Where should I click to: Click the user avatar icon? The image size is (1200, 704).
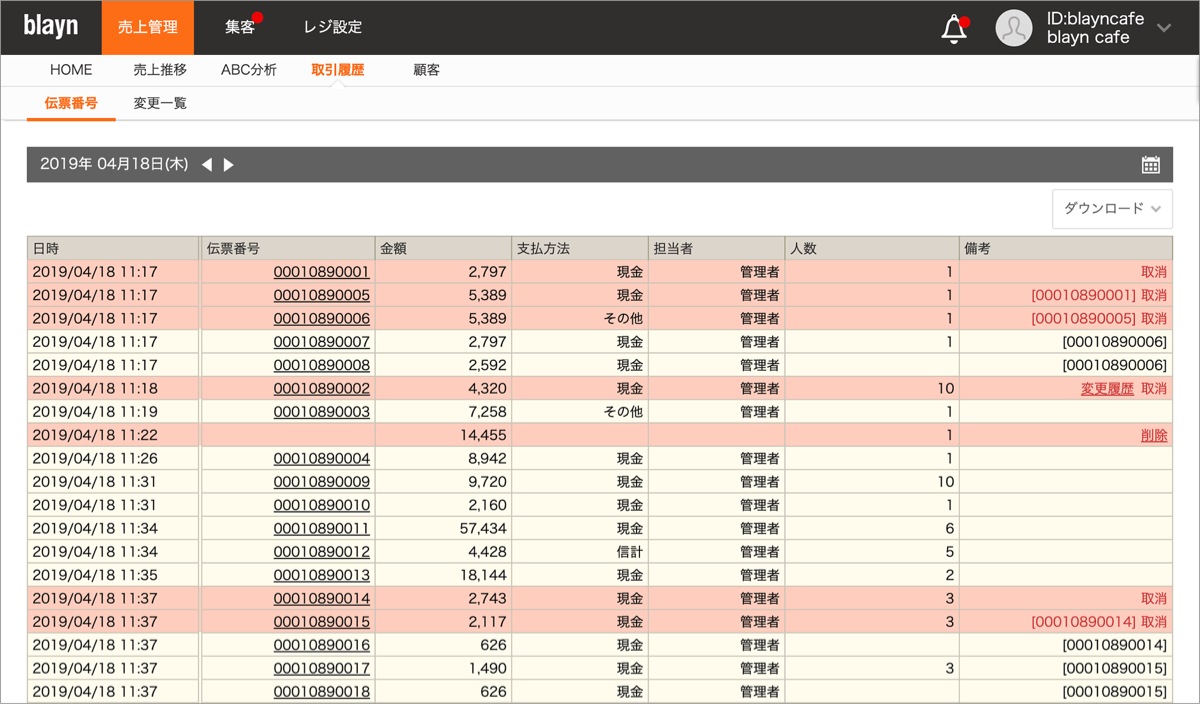pyautogui.click(x=1014, y=28)
